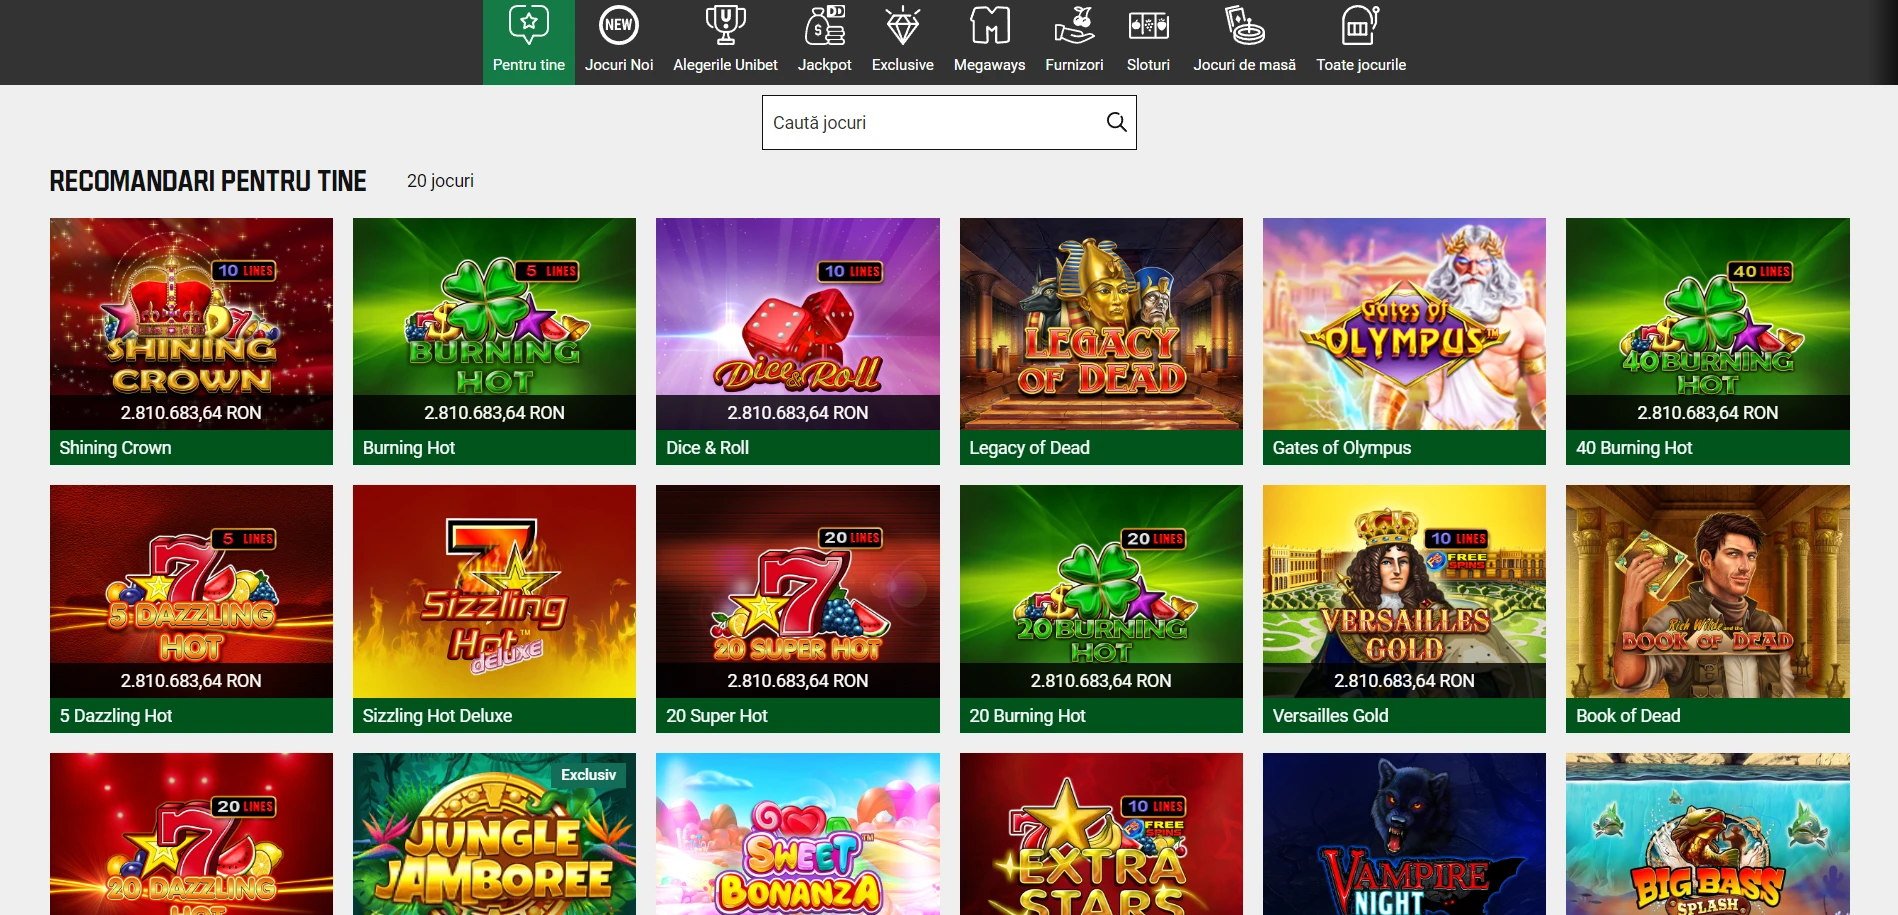Select the Pentru tine tab label
The height and width of the screenshot is (915, 1898).
529,65
